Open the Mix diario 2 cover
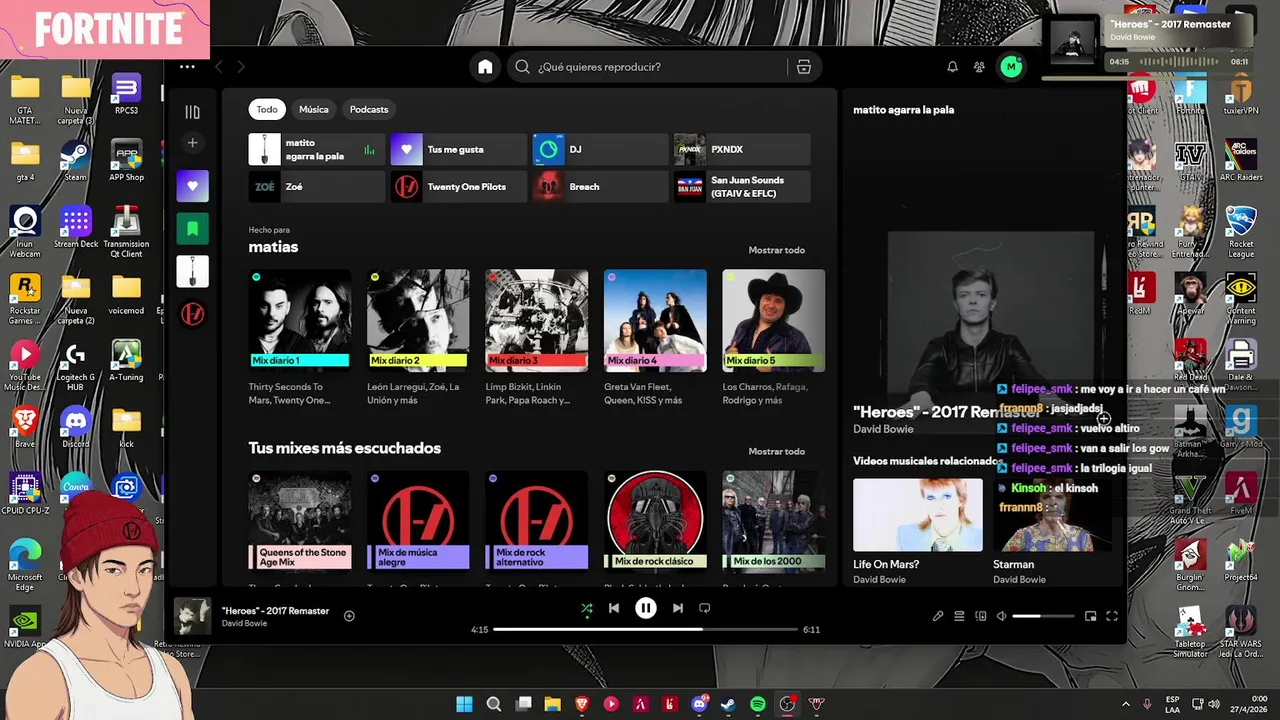Image resolution: width=1280 pixels, height=720 pixels. [418, 320]
